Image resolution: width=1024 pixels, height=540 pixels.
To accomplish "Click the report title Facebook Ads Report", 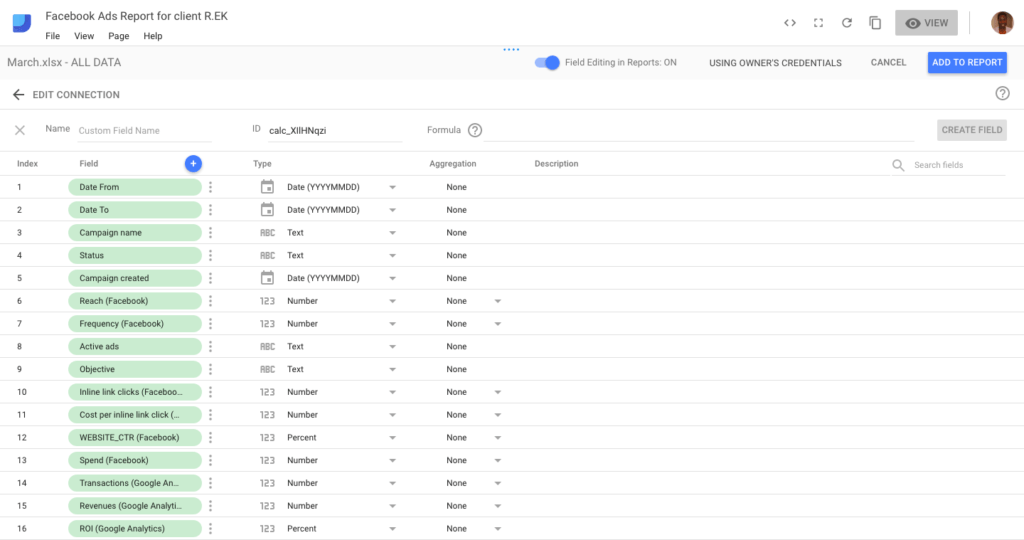I will point(136,16).
